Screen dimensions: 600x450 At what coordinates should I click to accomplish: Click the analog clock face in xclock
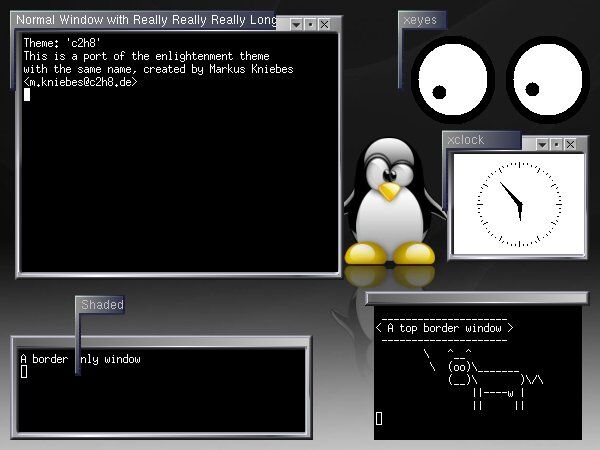(x=519, y=204)
